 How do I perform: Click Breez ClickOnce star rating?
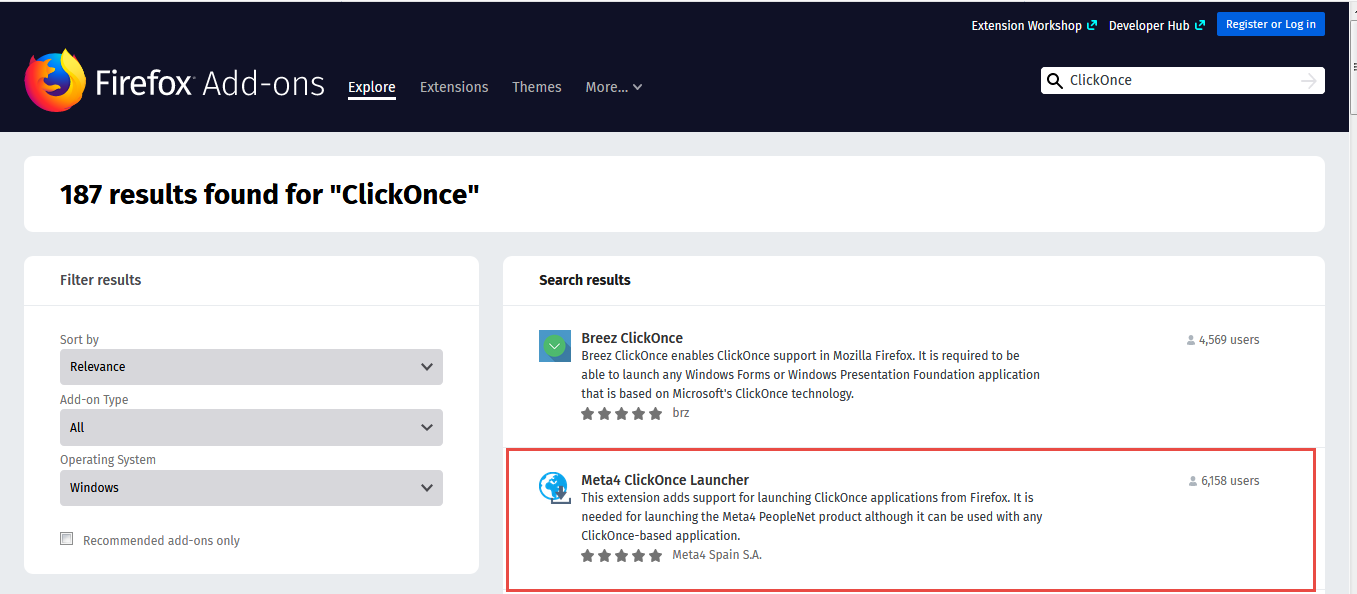(621, 413)
